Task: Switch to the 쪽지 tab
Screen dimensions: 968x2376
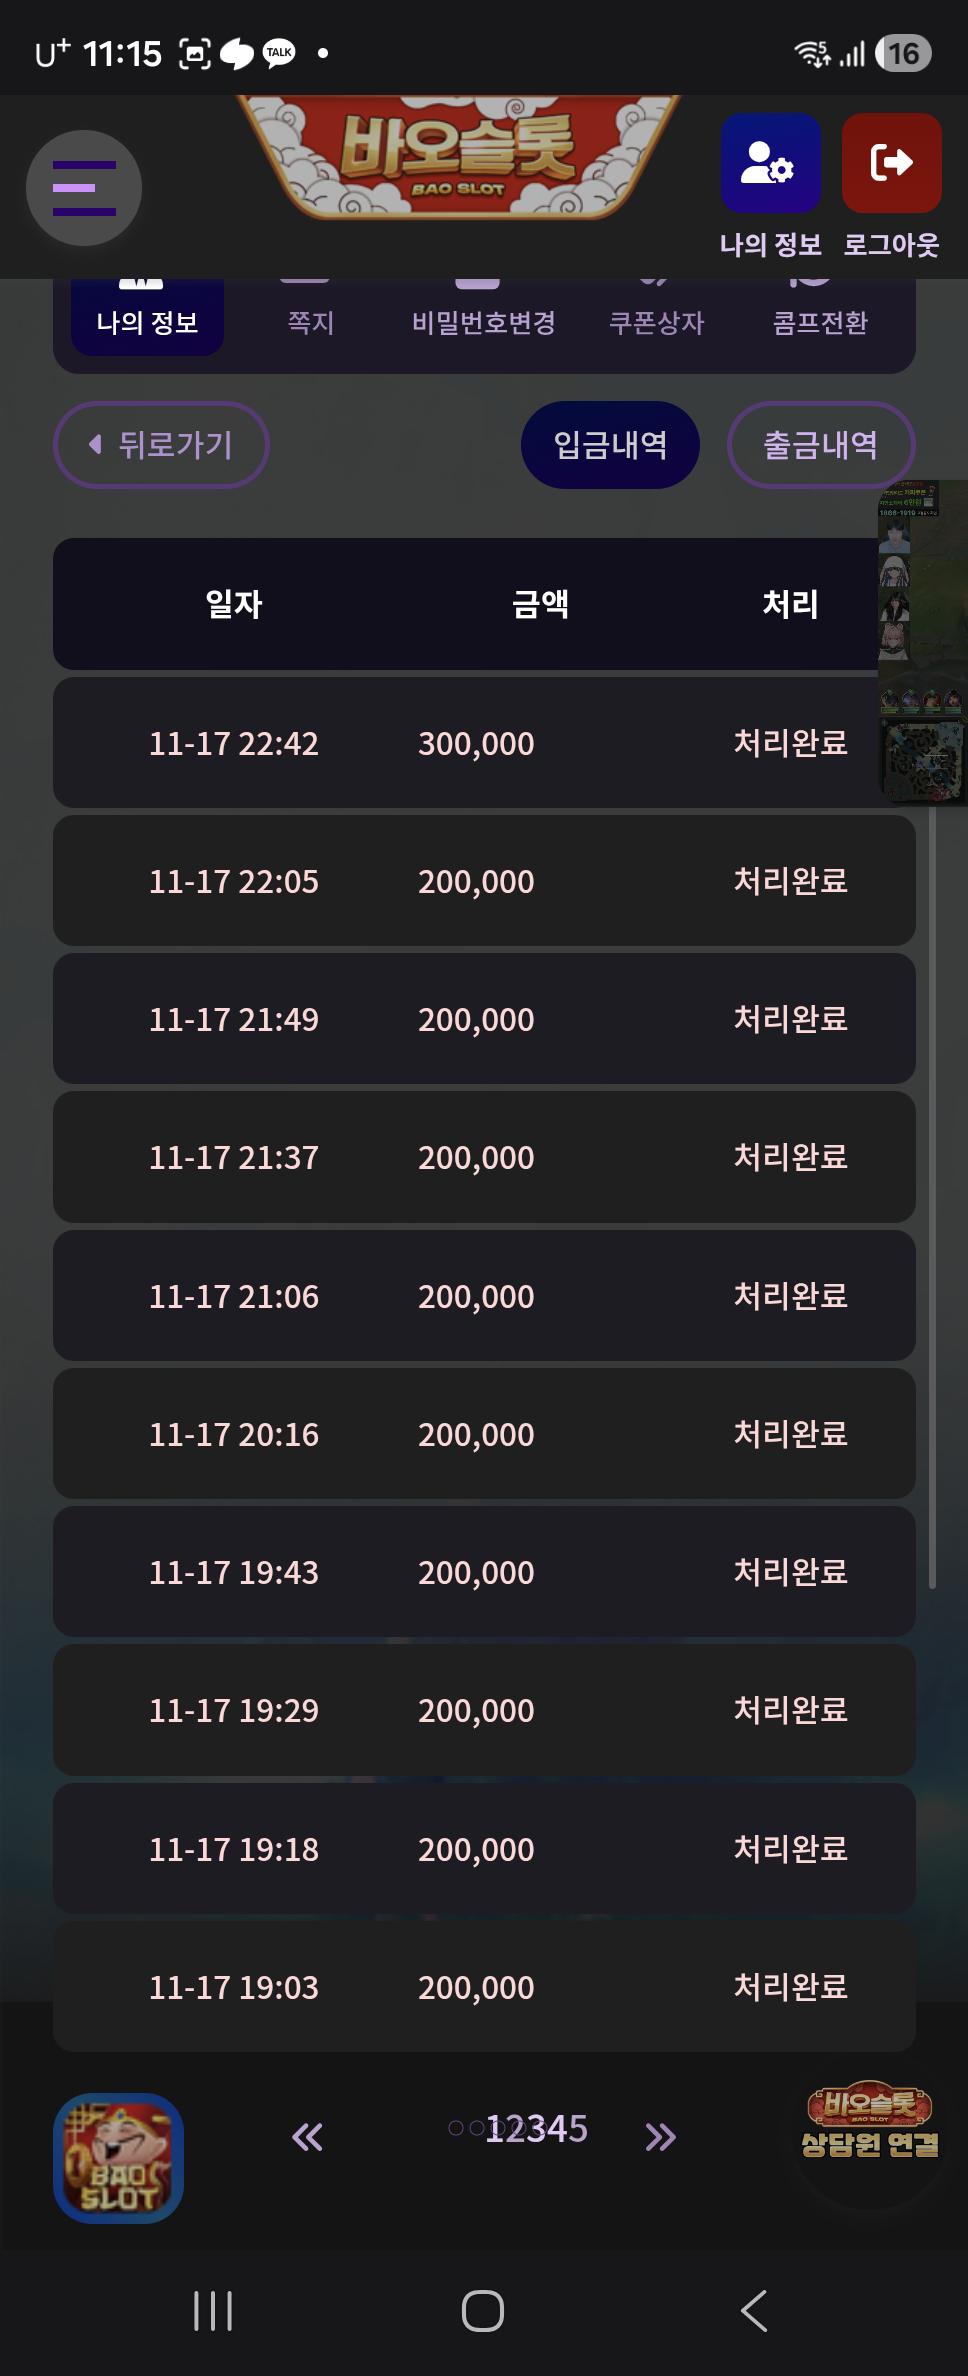Action: tap(310, 322)
